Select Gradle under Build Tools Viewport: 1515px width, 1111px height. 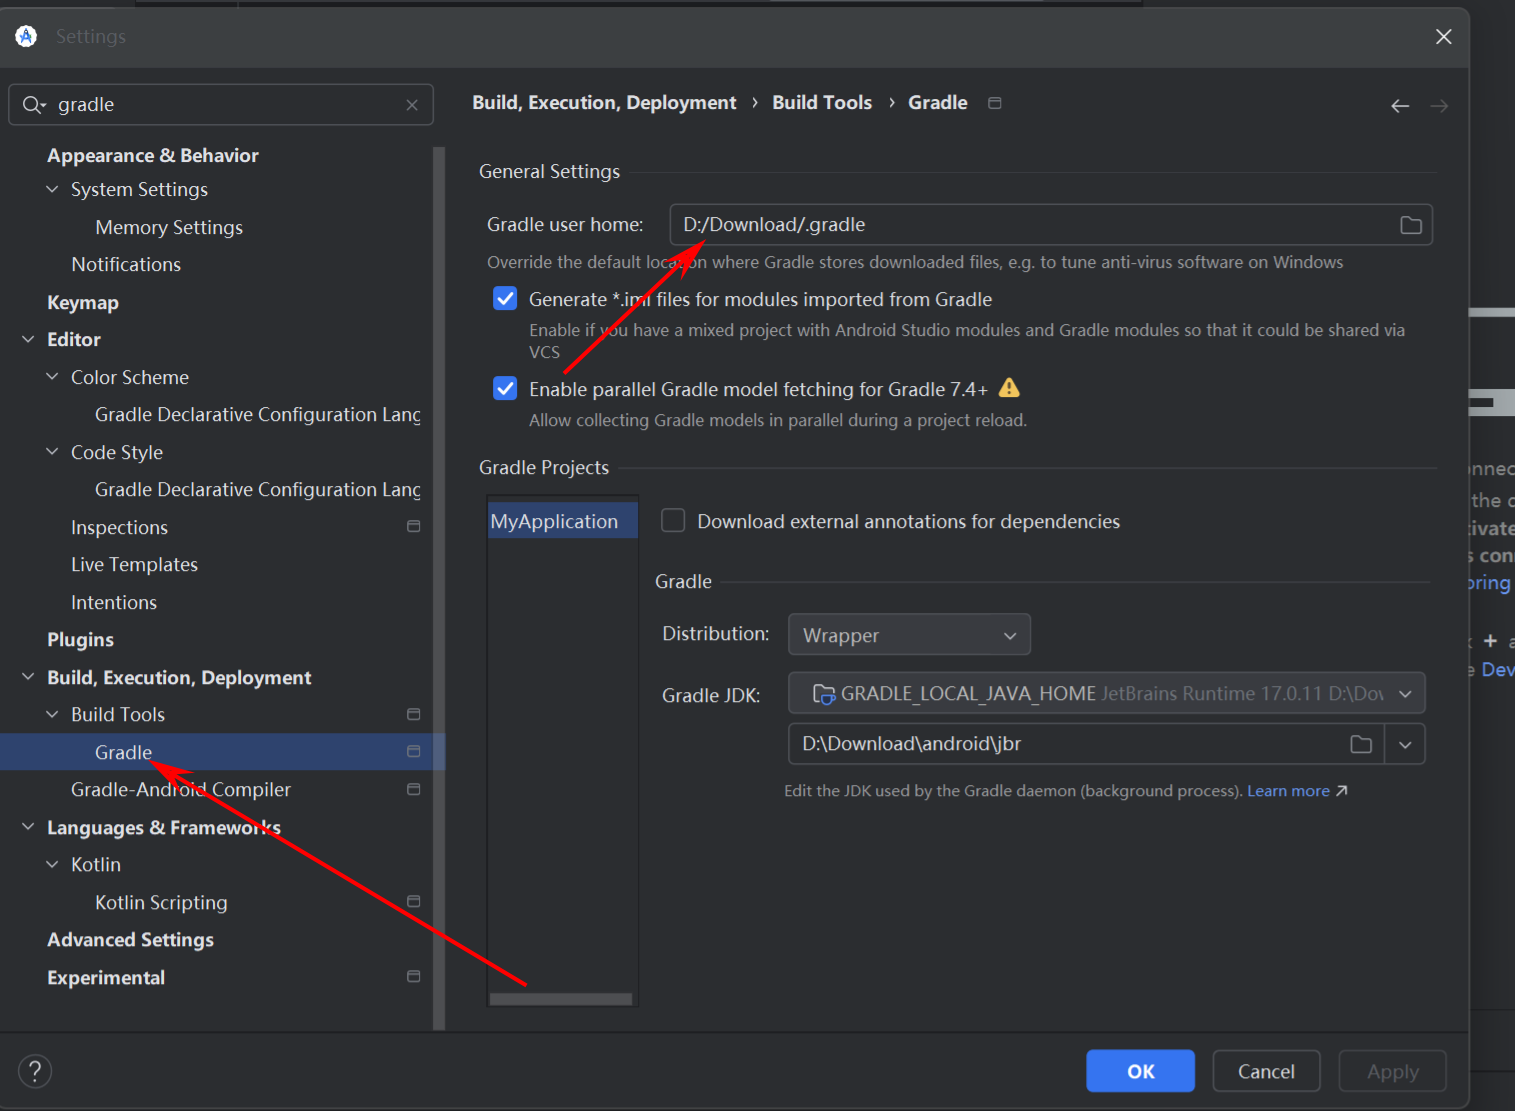(x=123, y=752)
